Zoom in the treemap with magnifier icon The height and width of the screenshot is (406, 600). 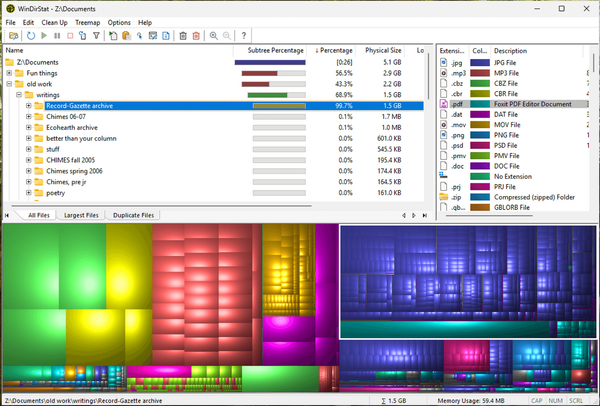[x=214, y=36]
